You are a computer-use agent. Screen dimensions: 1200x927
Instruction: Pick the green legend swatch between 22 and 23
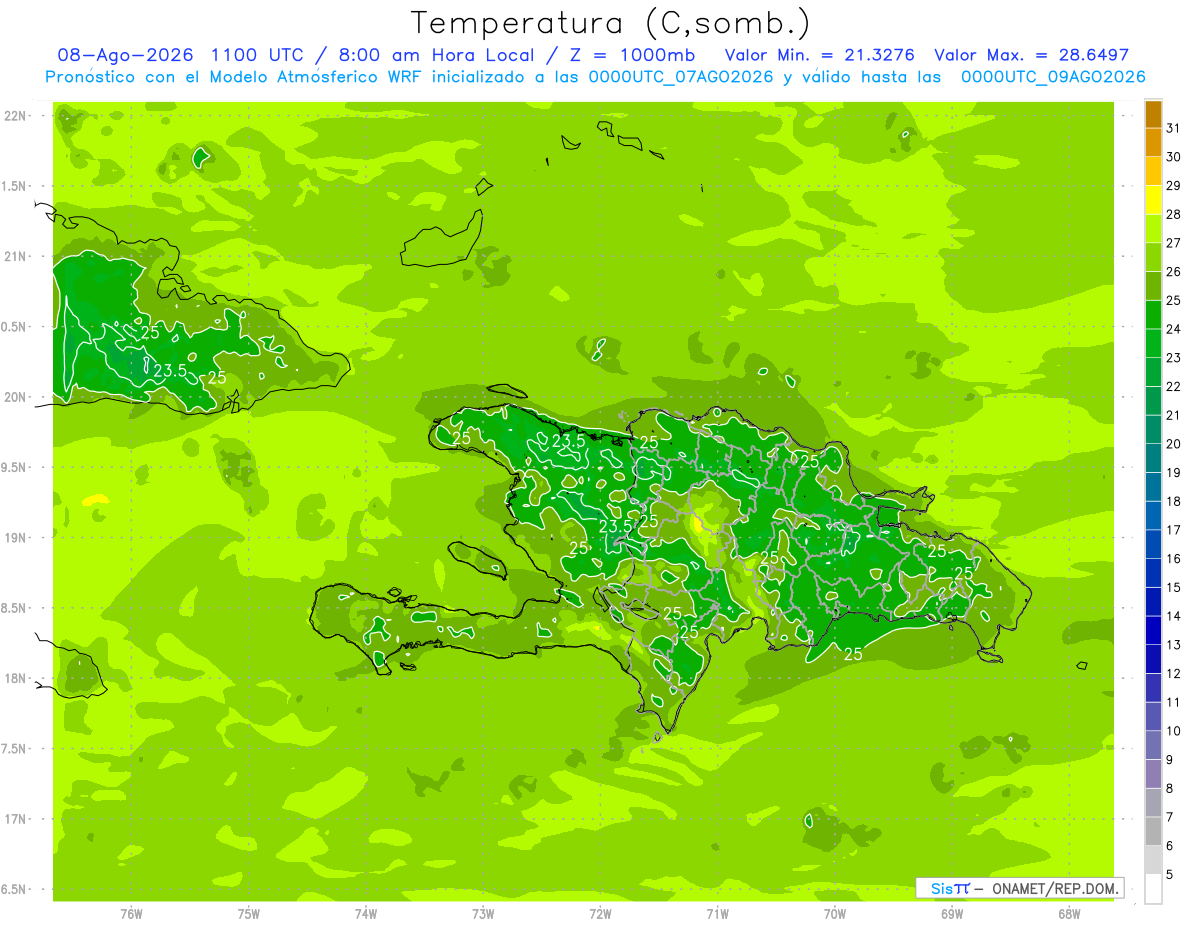point(1153,372)
